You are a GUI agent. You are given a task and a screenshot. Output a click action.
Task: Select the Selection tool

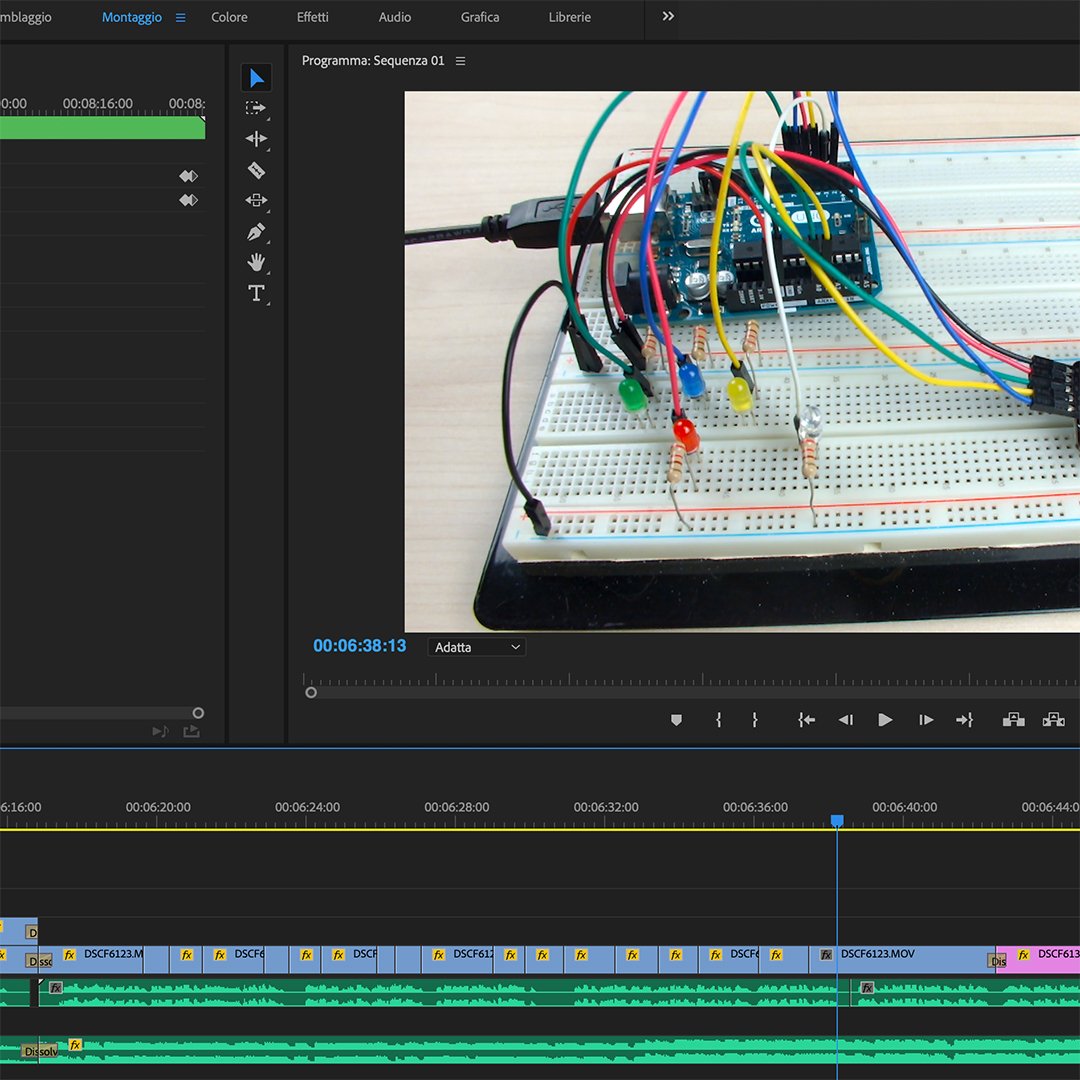click(256, 77)
